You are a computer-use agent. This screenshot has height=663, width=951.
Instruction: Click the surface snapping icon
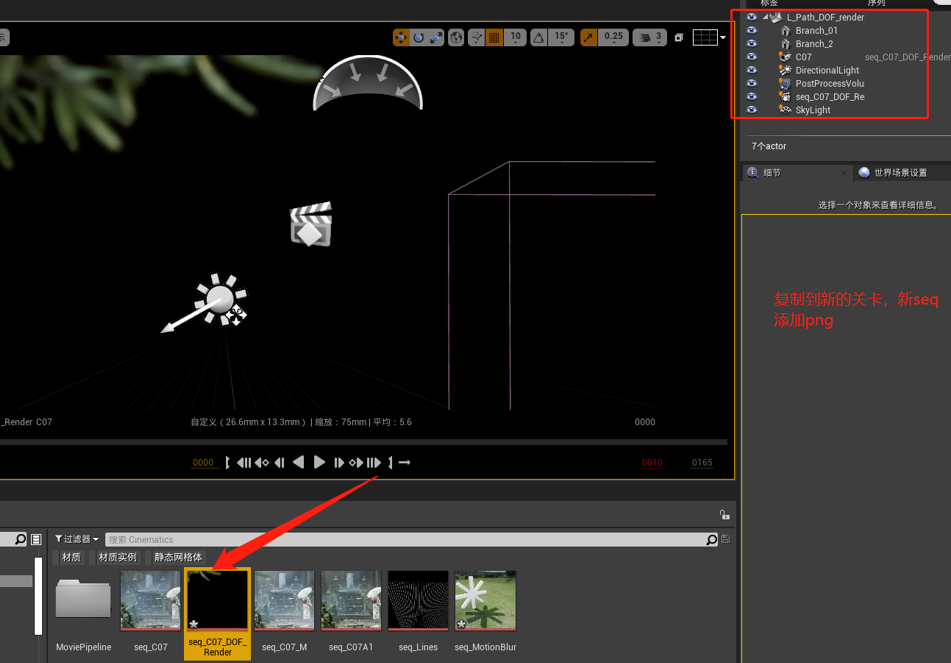pyautogui.click(x=477, y=38)
